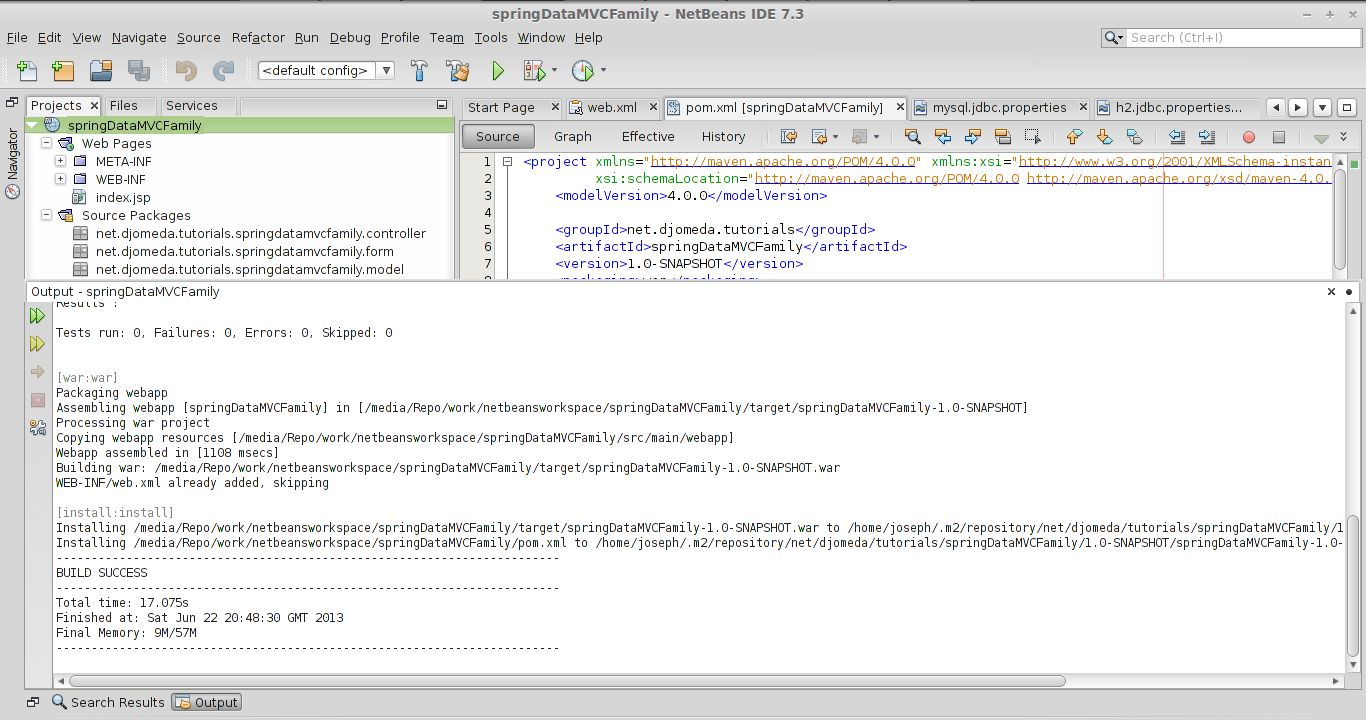Open the web.xml editor tab
Screen dimensions: 1366x720
coord(612,107)
